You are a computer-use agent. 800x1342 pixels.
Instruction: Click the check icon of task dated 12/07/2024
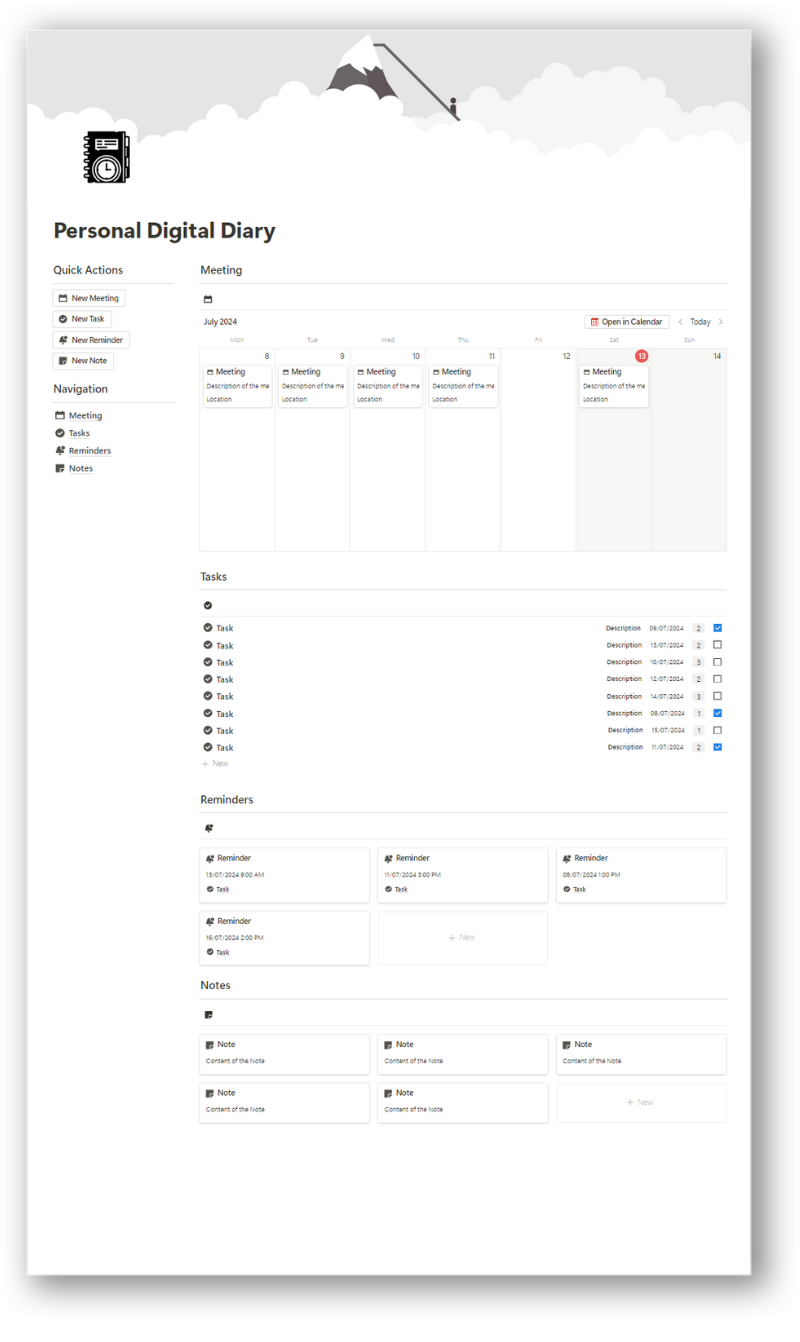(208, 679)
